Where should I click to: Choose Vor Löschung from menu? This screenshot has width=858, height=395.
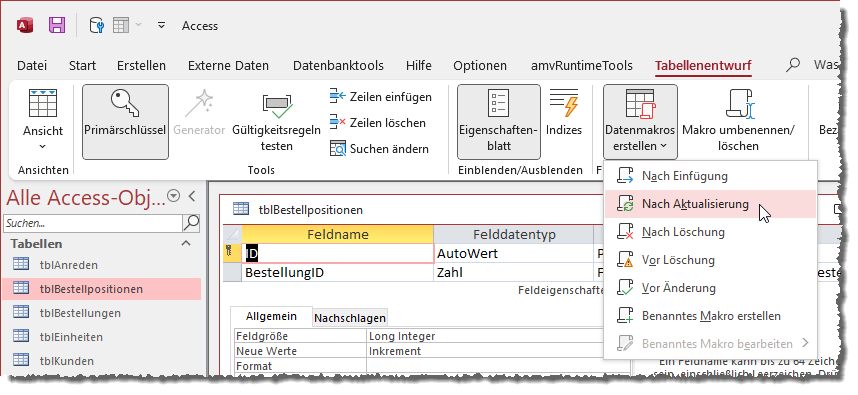tap(710, 260)
